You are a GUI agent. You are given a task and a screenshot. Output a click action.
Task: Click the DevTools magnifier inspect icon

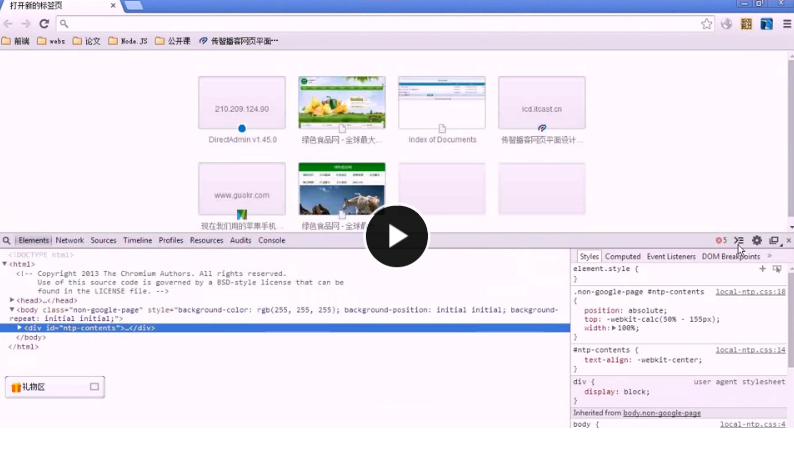7,240
